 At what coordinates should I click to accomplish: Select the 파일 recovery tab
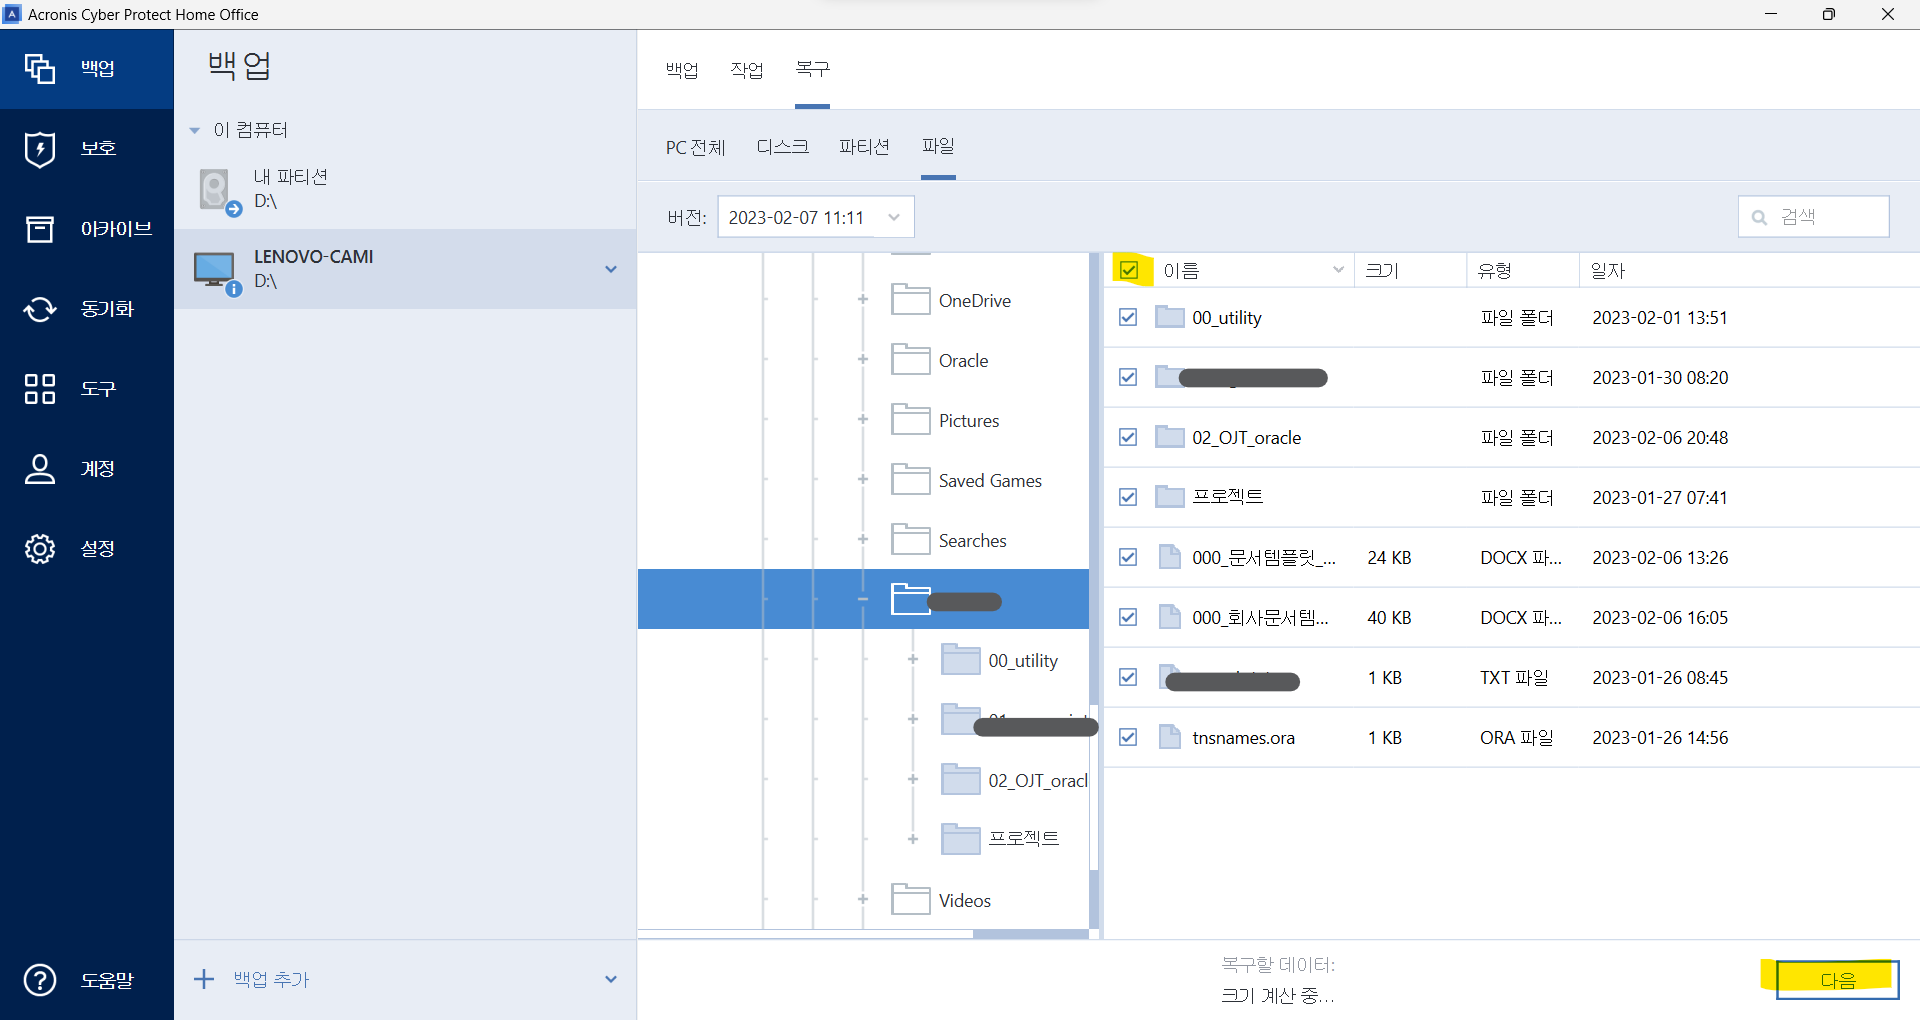(938, 146)
